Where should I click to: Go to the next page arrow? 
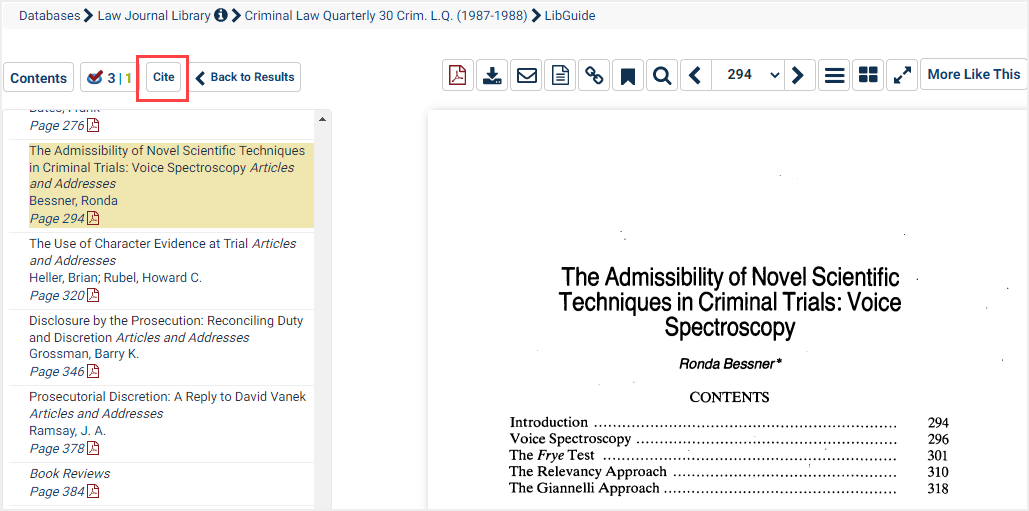797,75
